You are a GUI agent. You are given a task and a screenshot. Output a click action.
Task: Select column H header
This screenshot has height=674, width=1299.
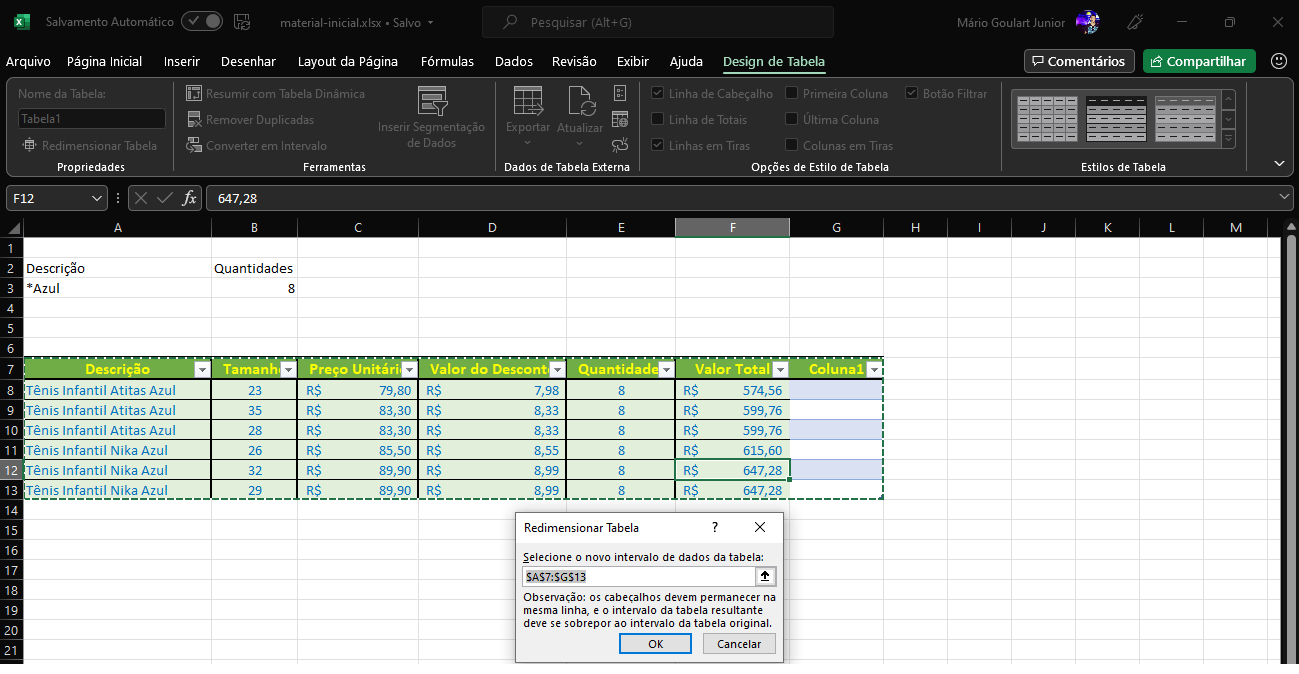click(x=915, y=228)
